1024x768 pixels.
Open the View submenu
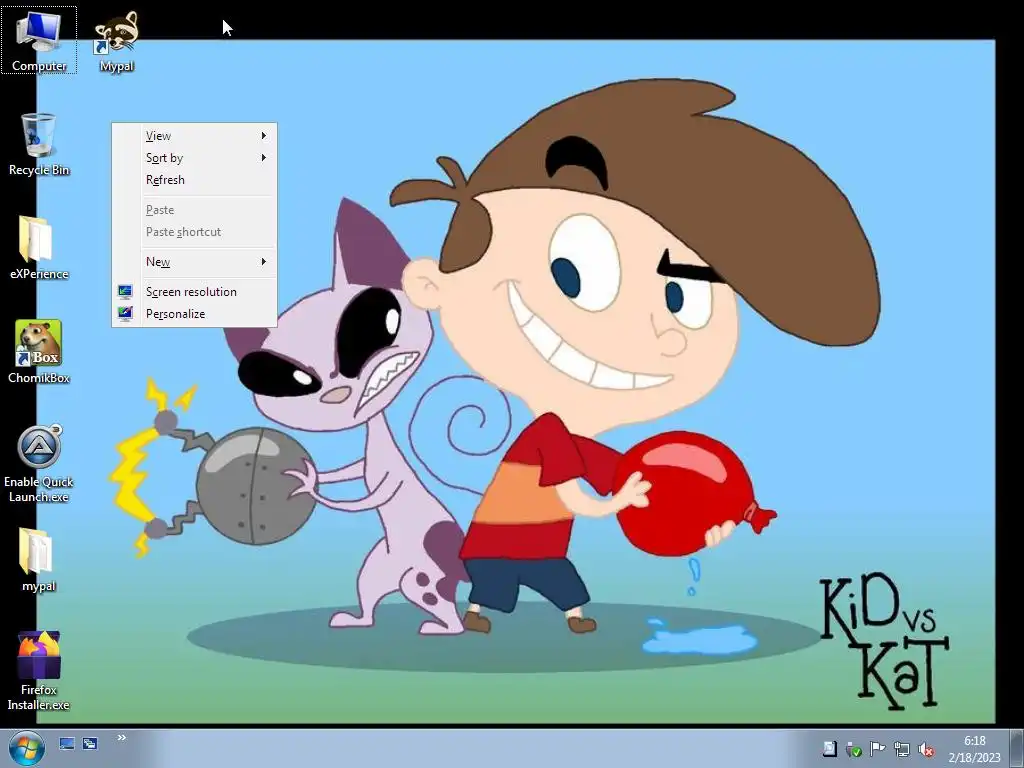[x=195, y=136]
